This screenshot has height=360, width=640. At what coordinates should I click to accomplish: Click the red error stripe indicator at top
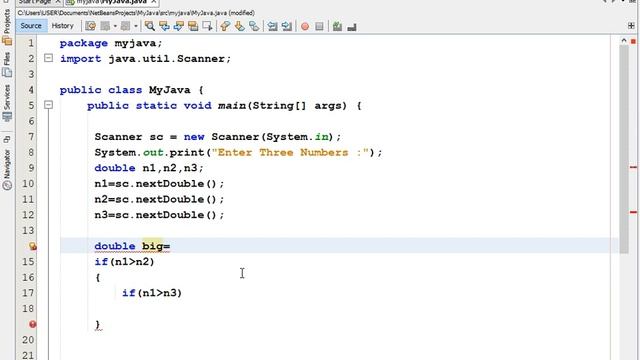coord(633,41)
